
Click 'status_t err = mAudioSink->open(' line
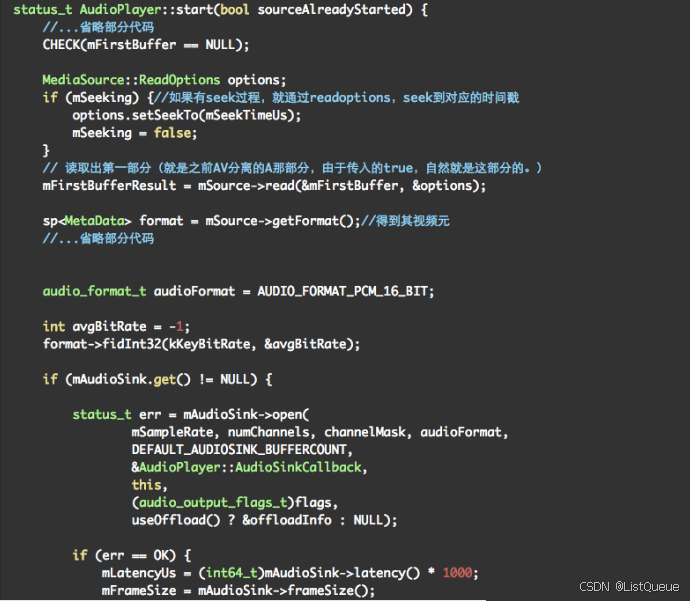pos(191,414)
